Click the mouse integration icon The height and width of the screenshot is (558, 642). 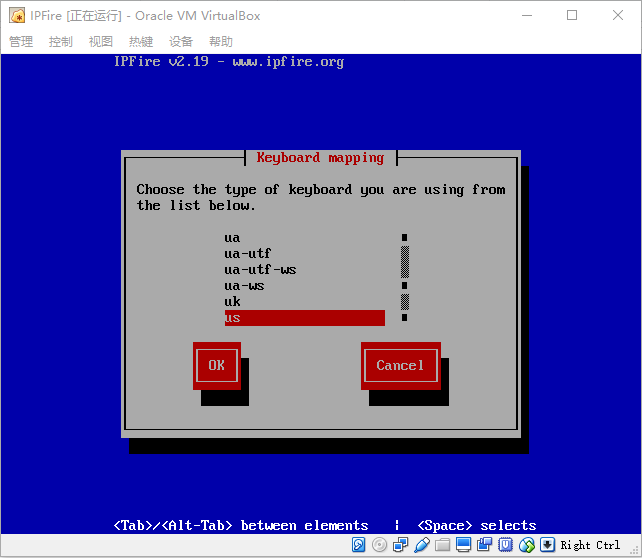527,545
